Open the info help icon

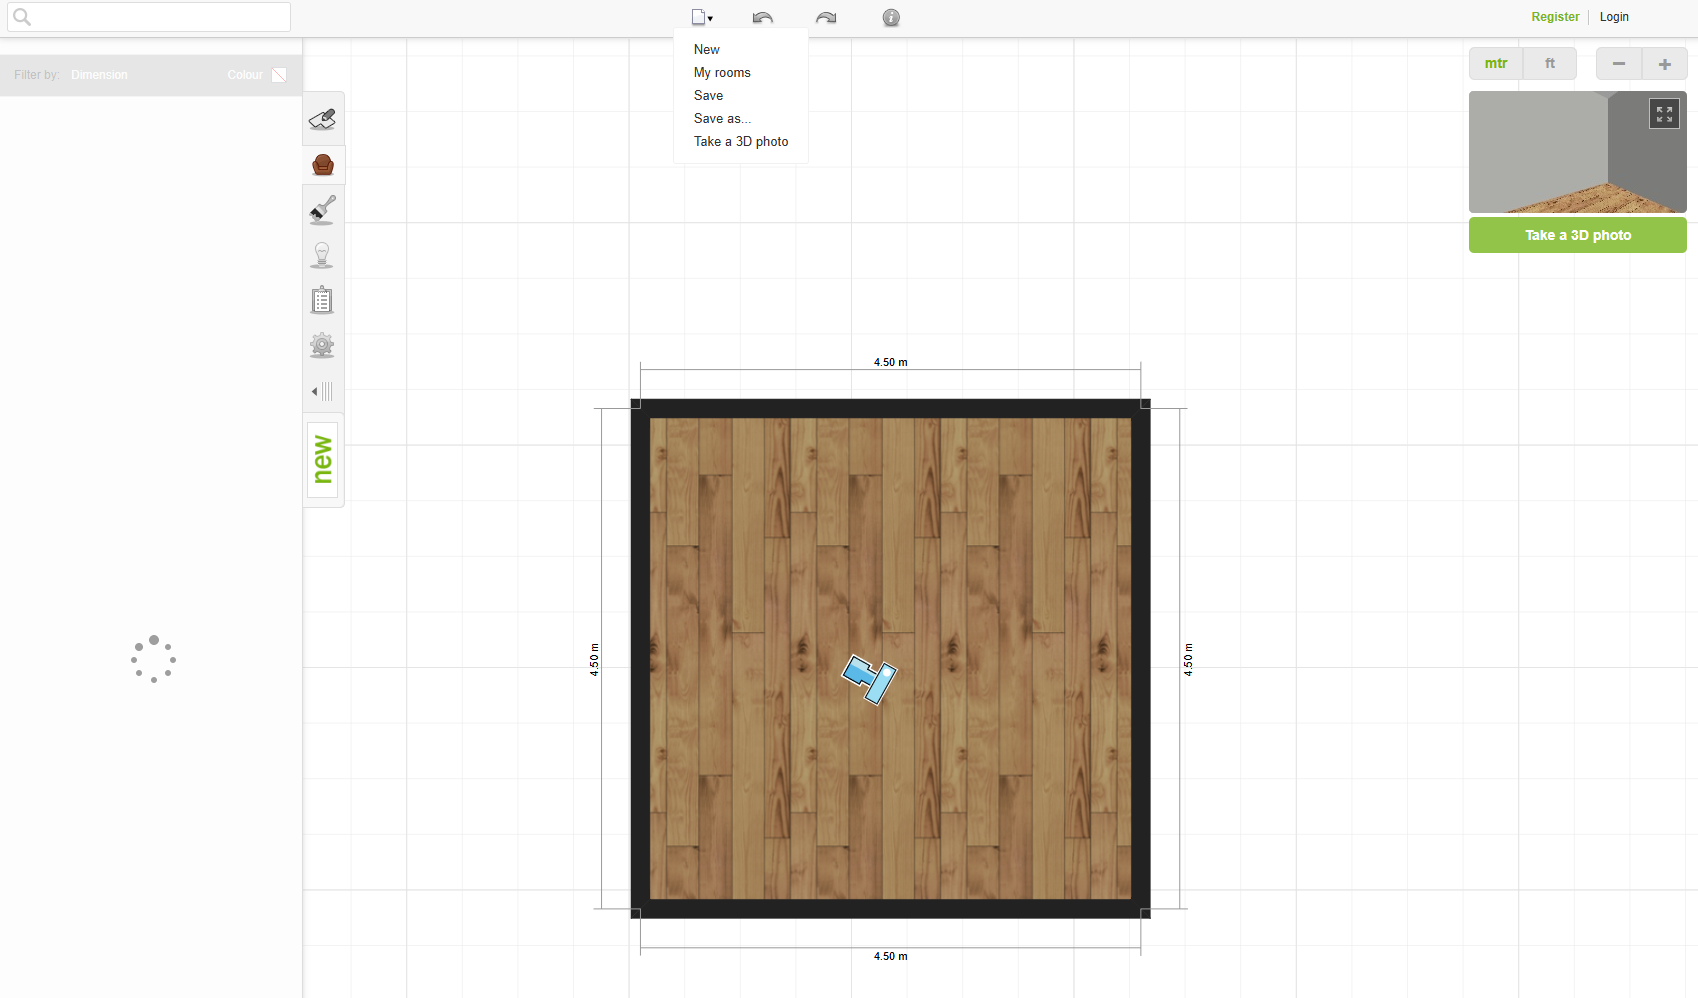pos(891,17)
